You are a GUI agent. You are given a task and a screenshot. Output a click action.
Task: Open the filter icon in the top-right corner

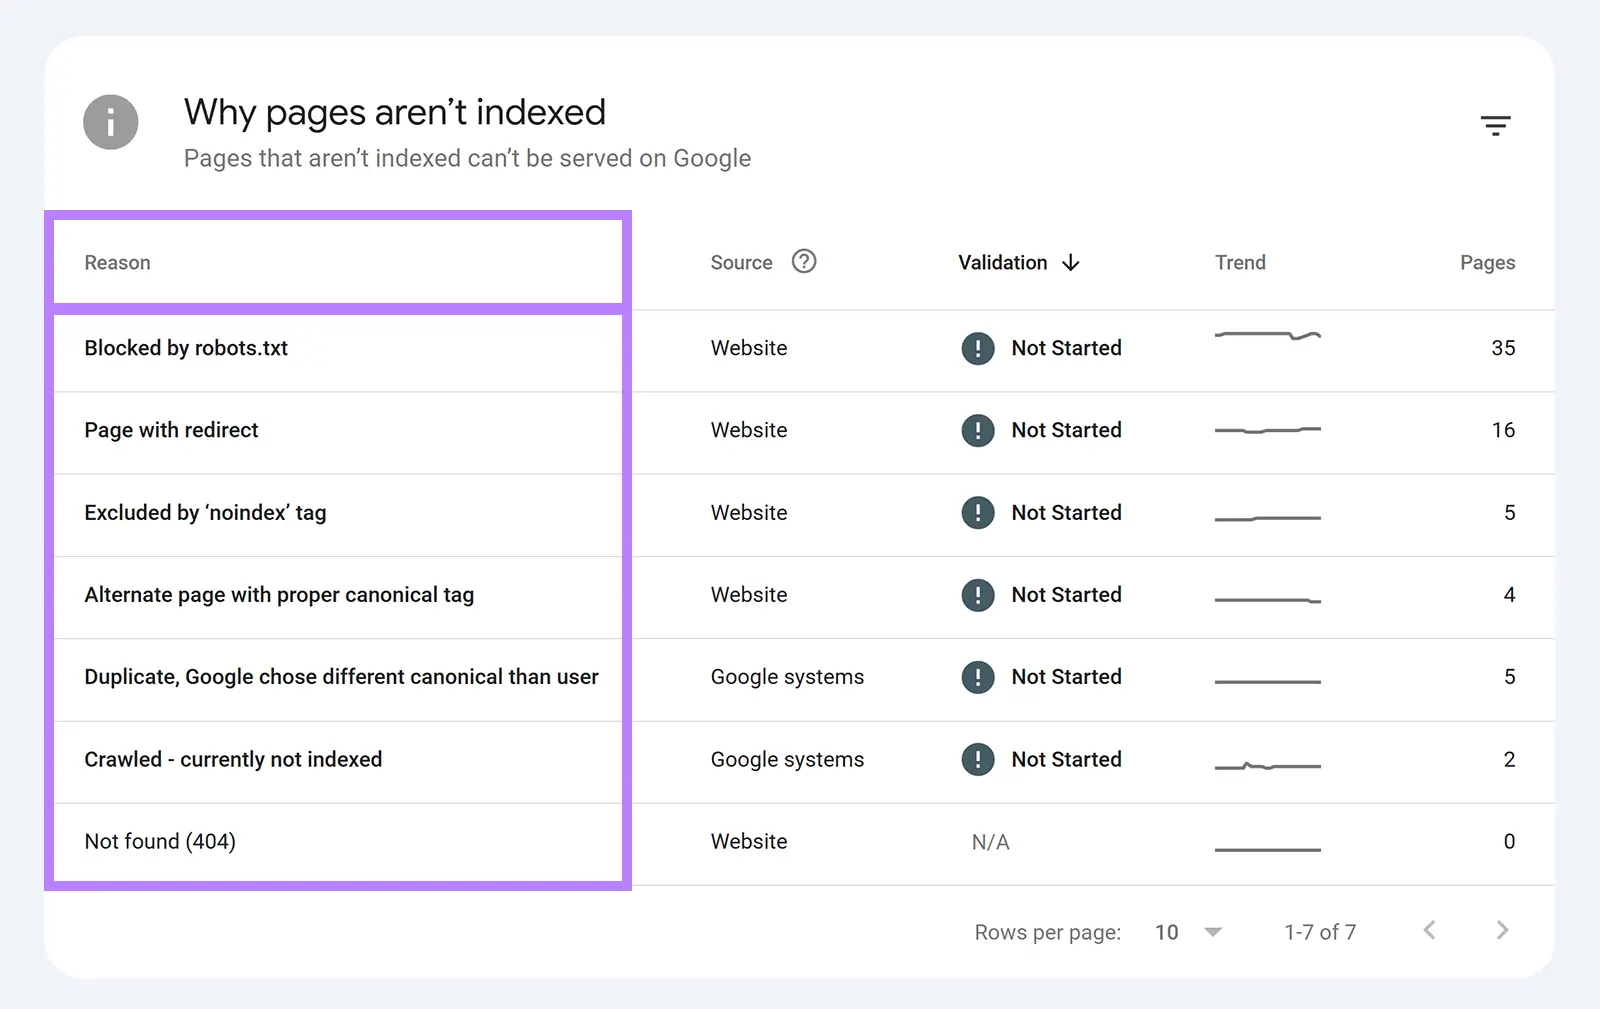[1495, 124]
